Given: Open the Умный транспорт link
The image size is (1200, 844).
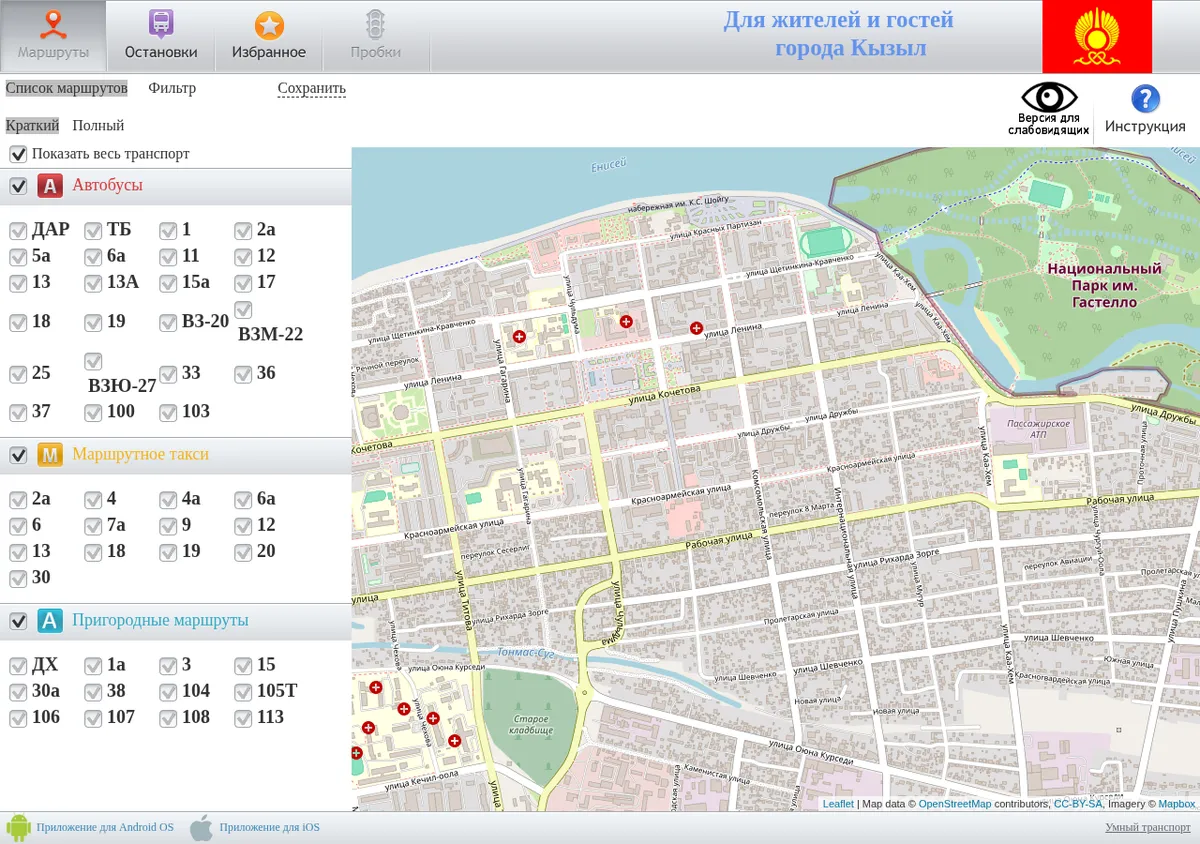Looking at the screenshot, I should tap(1148, 827).
